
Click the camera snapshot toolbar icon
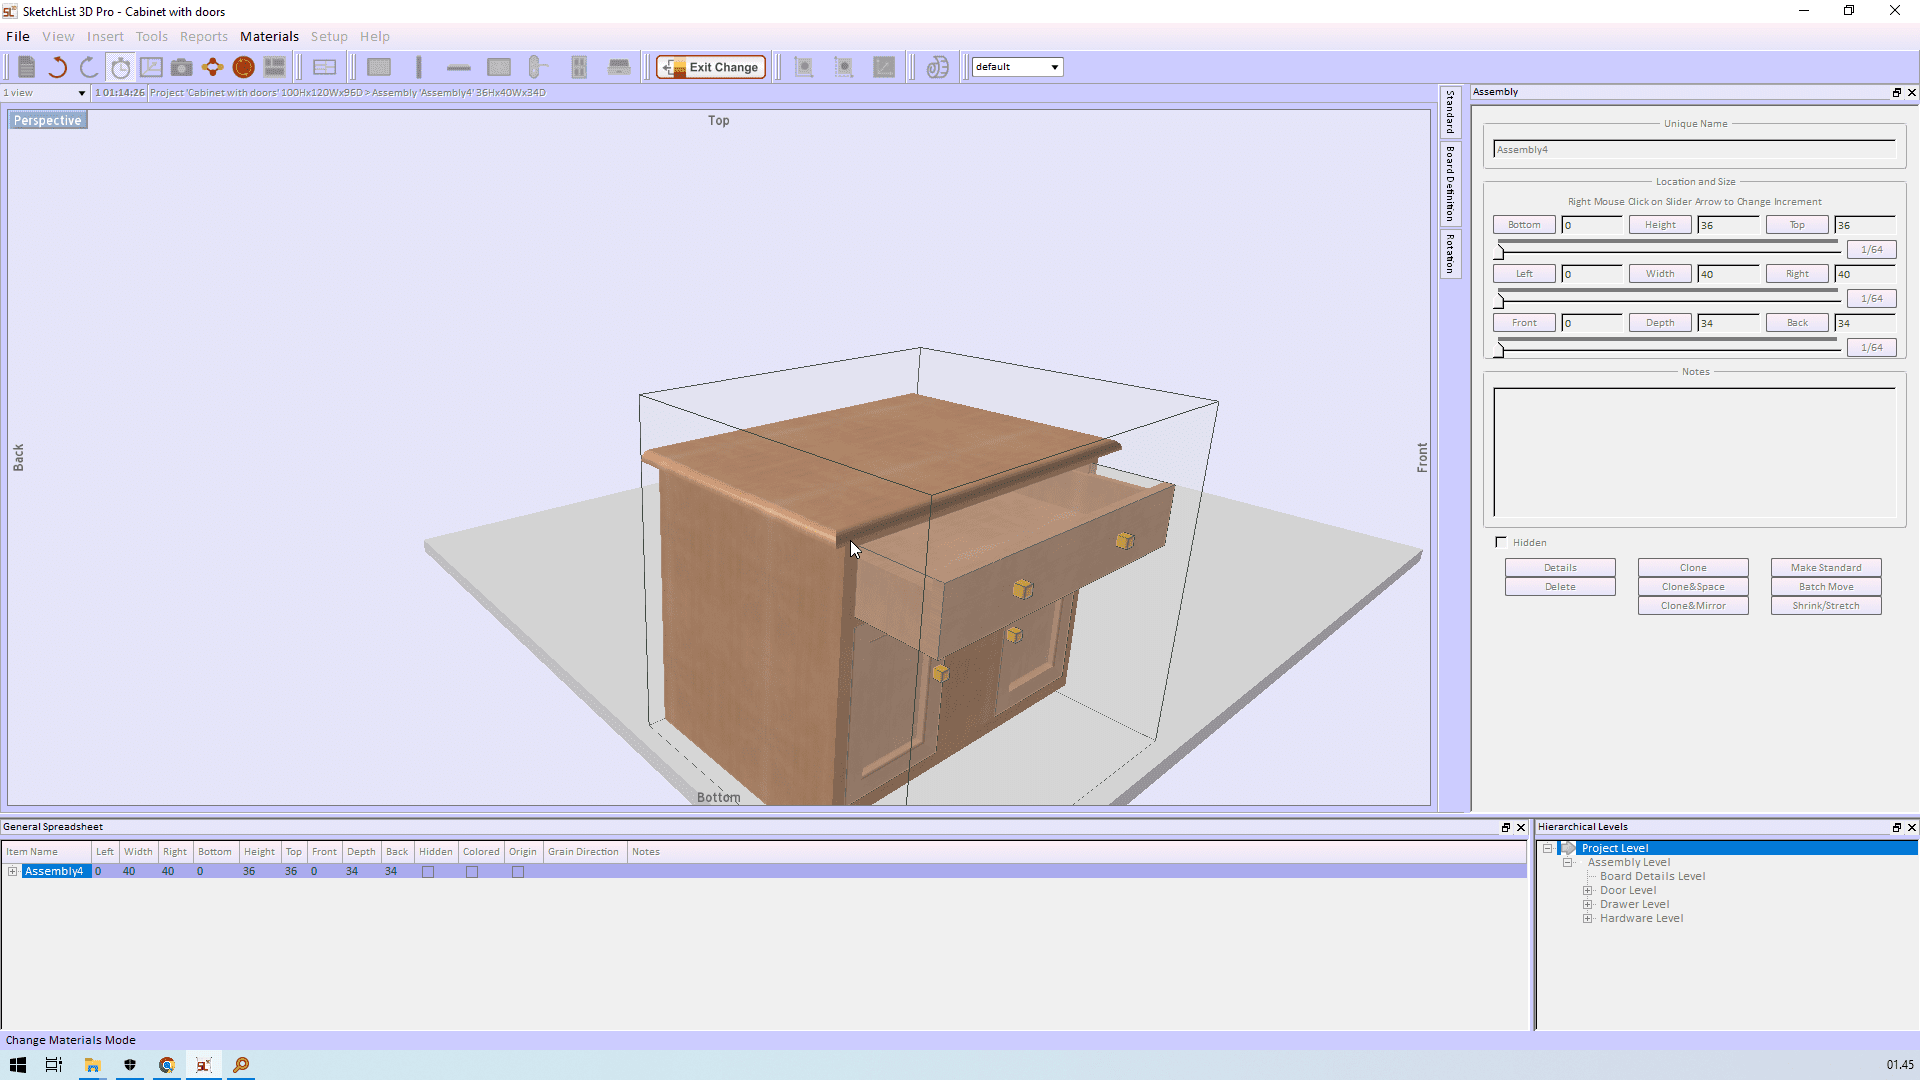click(181, 67)
